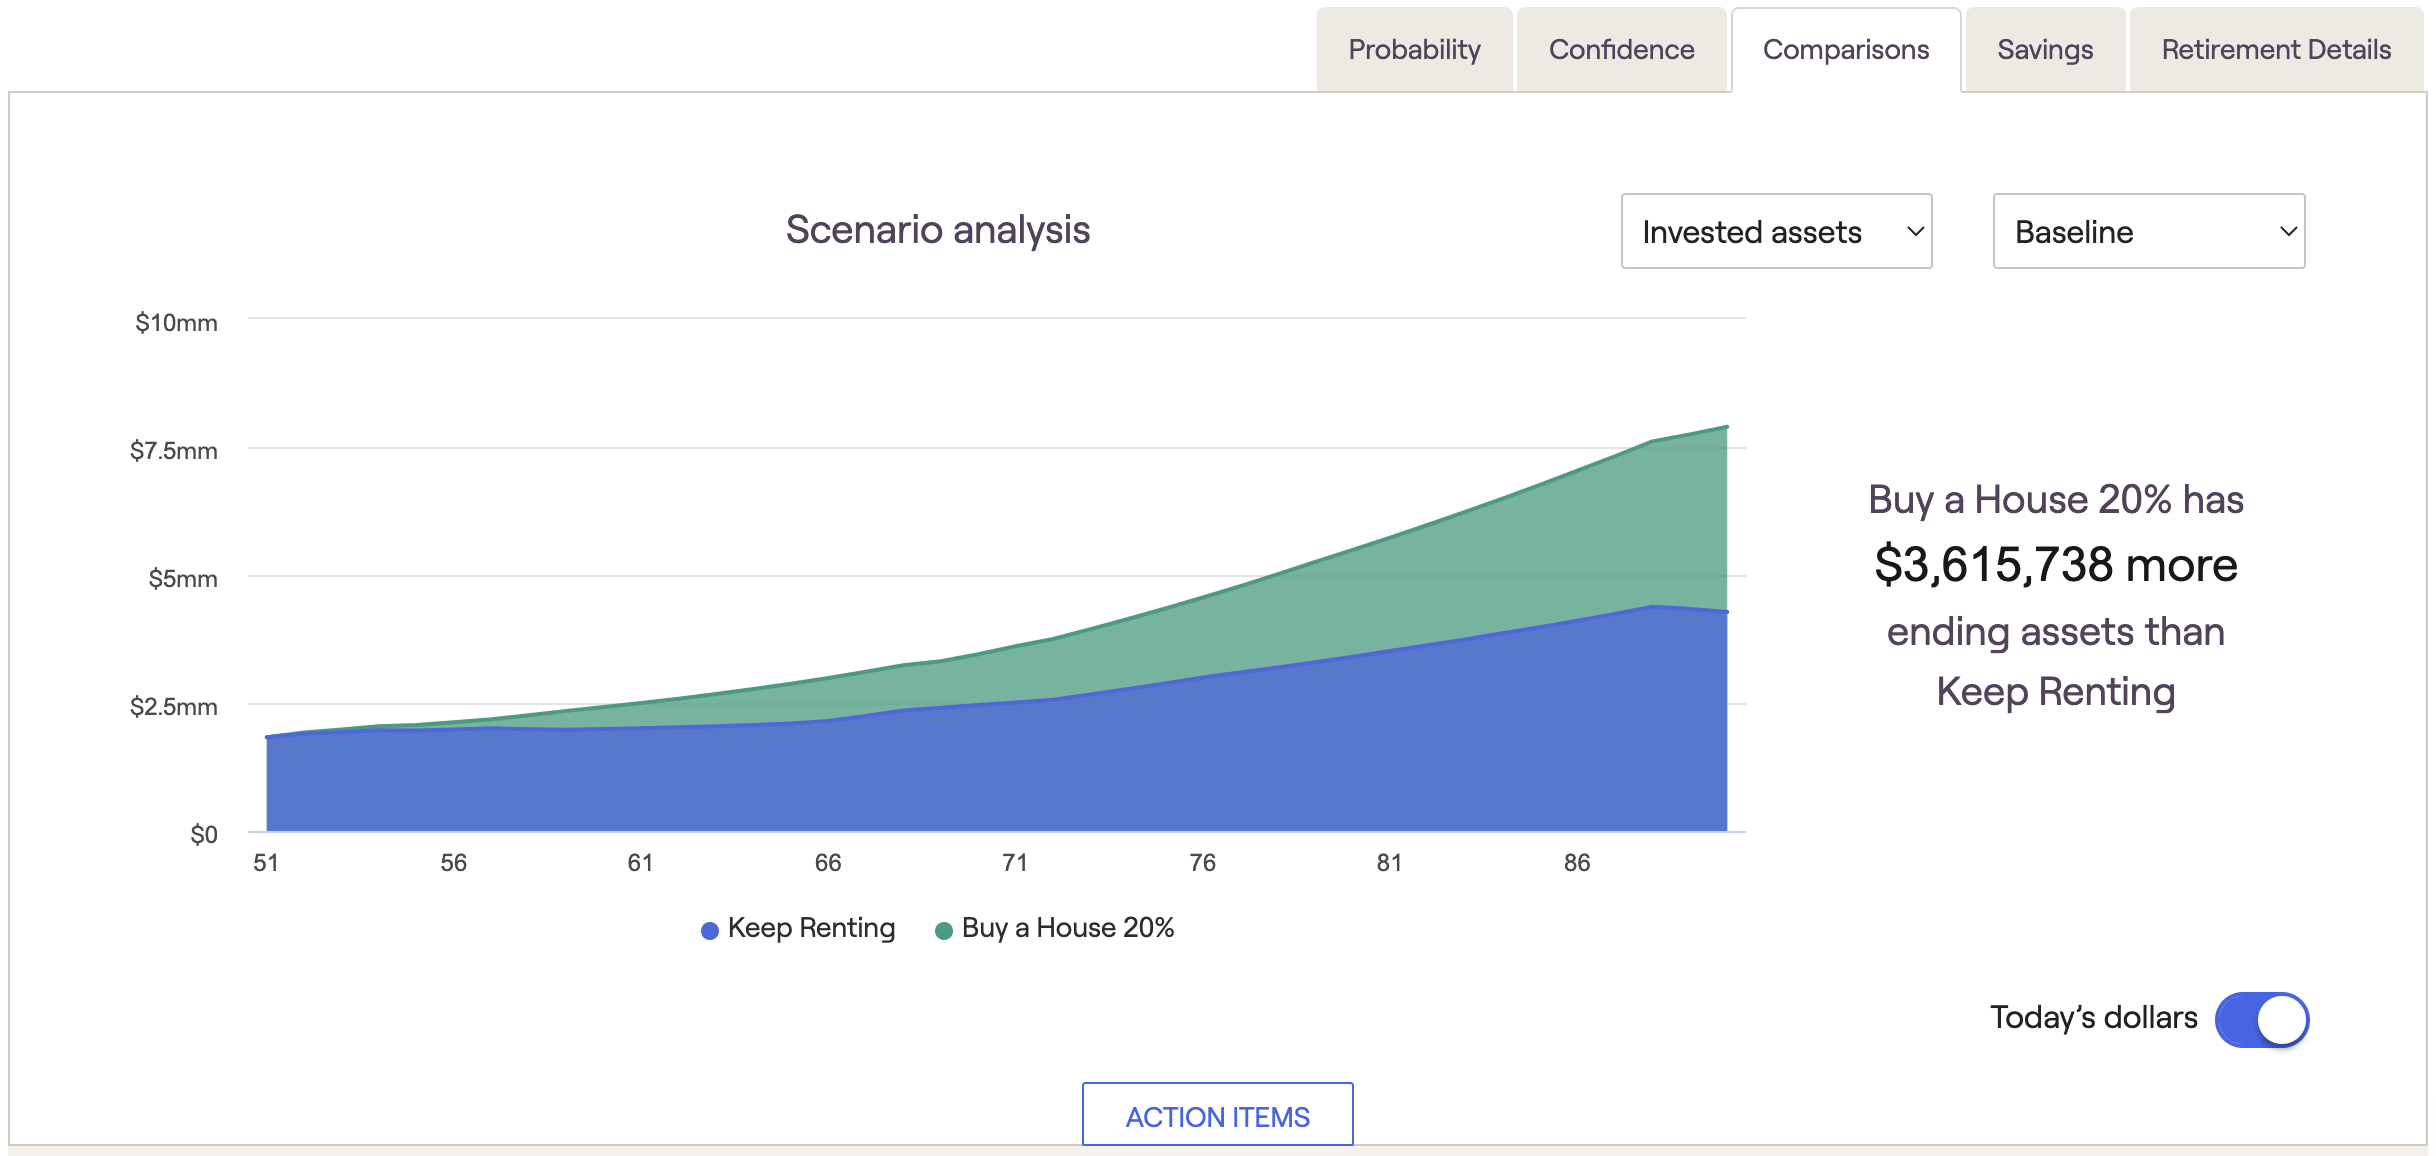Click the 'ending assets than' text
Image resolution: width=2436 pixels, height=1156 pixels.
click(x=2055, y=632)
